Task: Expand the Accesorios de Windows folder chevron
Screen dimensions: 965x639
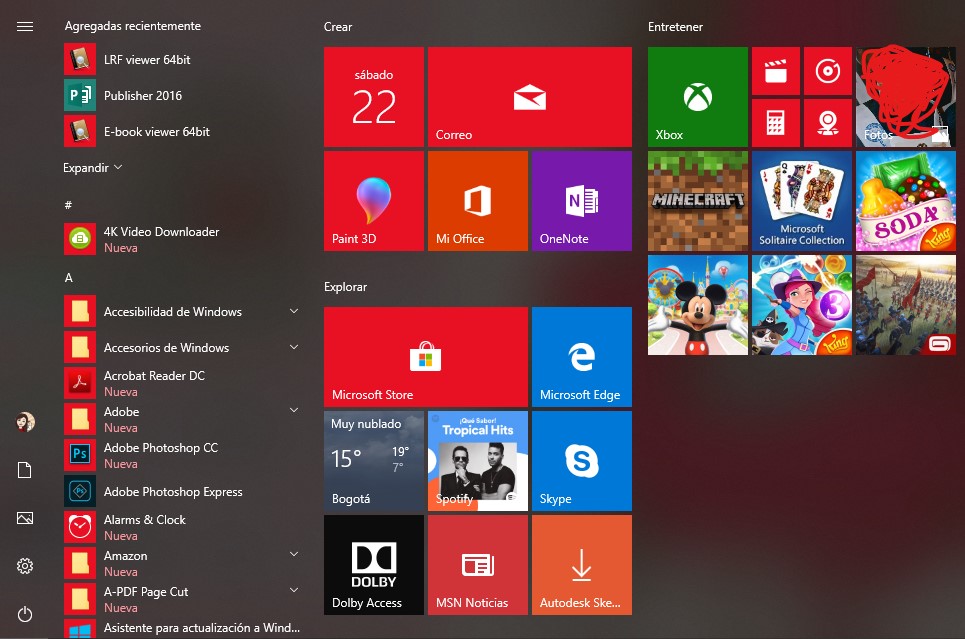Action: pyautogui.click(x=294, y=347)
